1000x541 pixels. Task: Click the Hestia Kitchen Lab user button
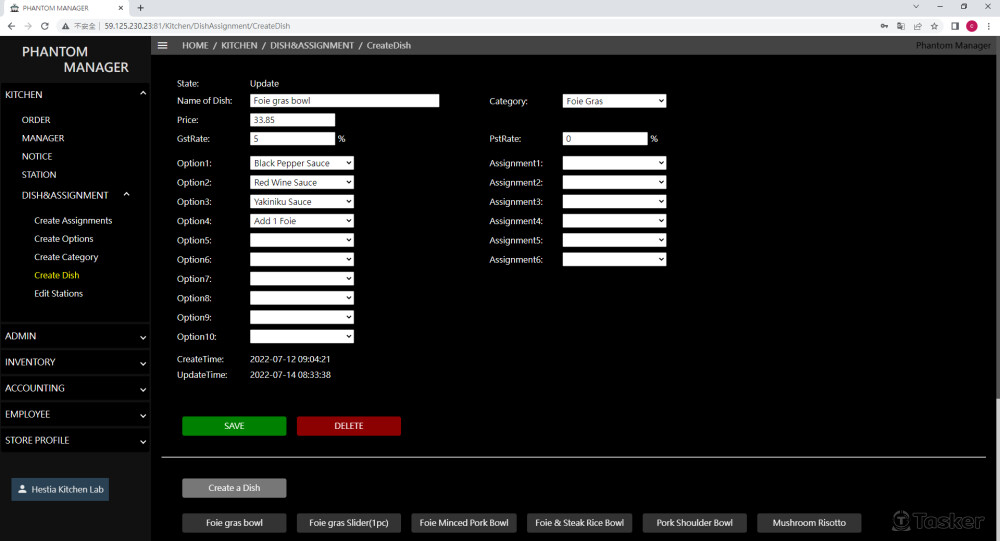[x=60, y=489]
